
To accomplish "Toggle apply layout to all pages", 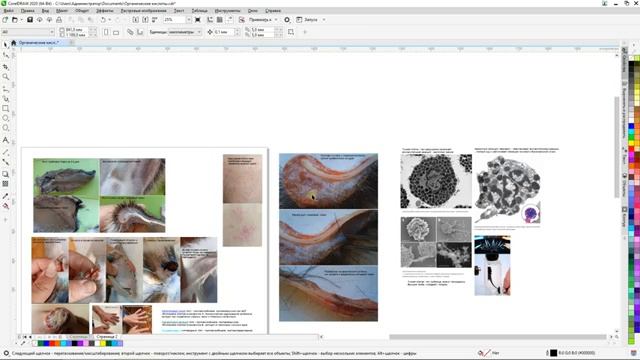I will (130, 32).
